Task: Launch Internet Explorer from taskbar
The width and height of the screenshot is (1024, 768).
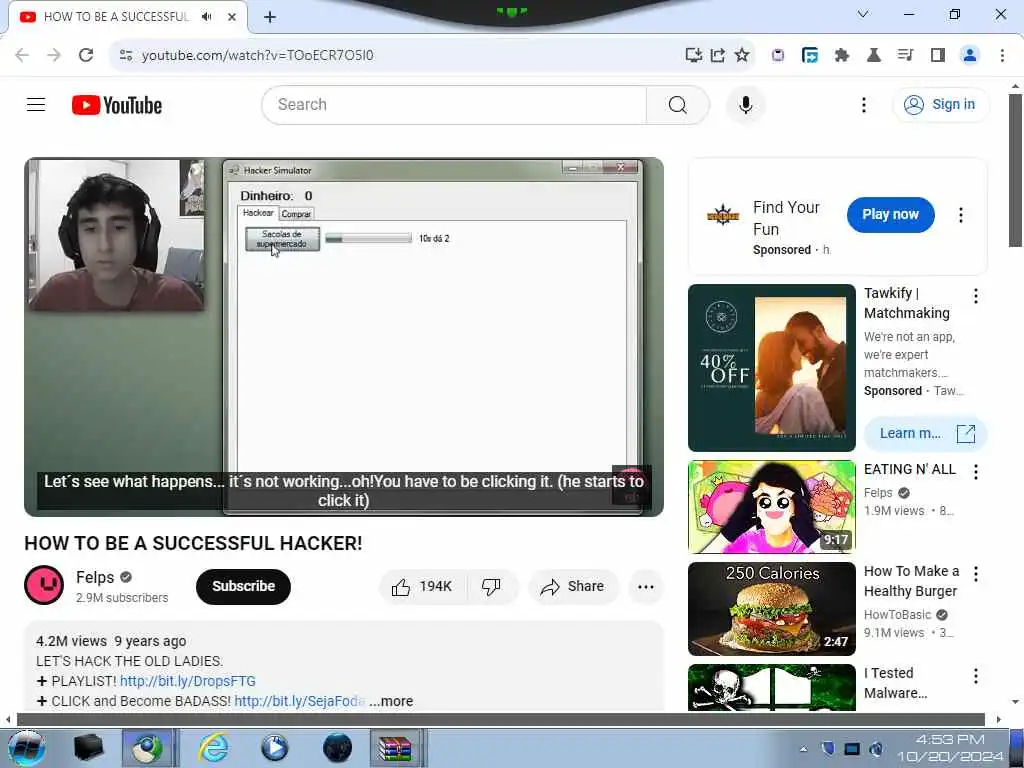Action: (x=214, y=748)
